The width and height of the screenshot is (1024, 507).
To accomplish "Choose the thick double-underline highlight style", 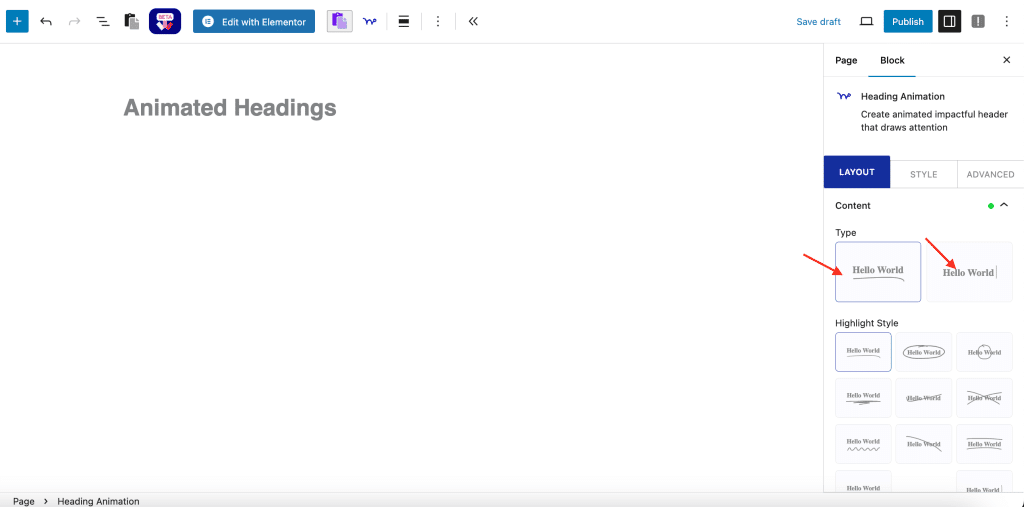I will (863, 398).
